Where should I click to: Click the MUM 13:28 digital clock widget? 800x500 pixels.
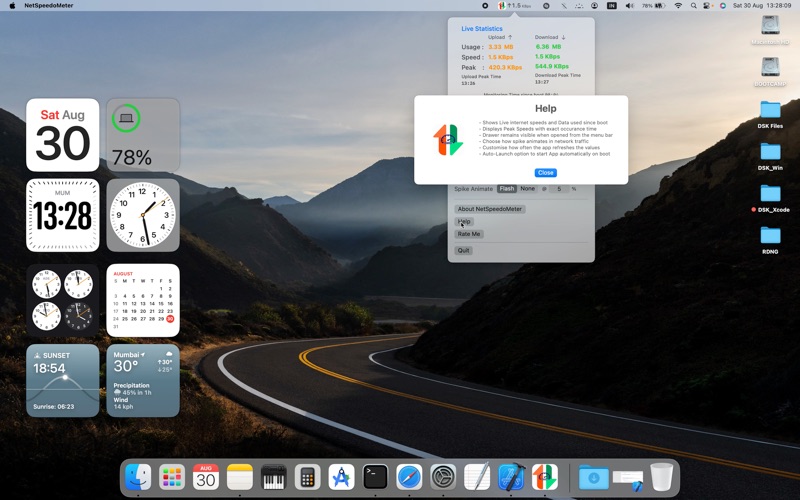[x=63, y=215]
